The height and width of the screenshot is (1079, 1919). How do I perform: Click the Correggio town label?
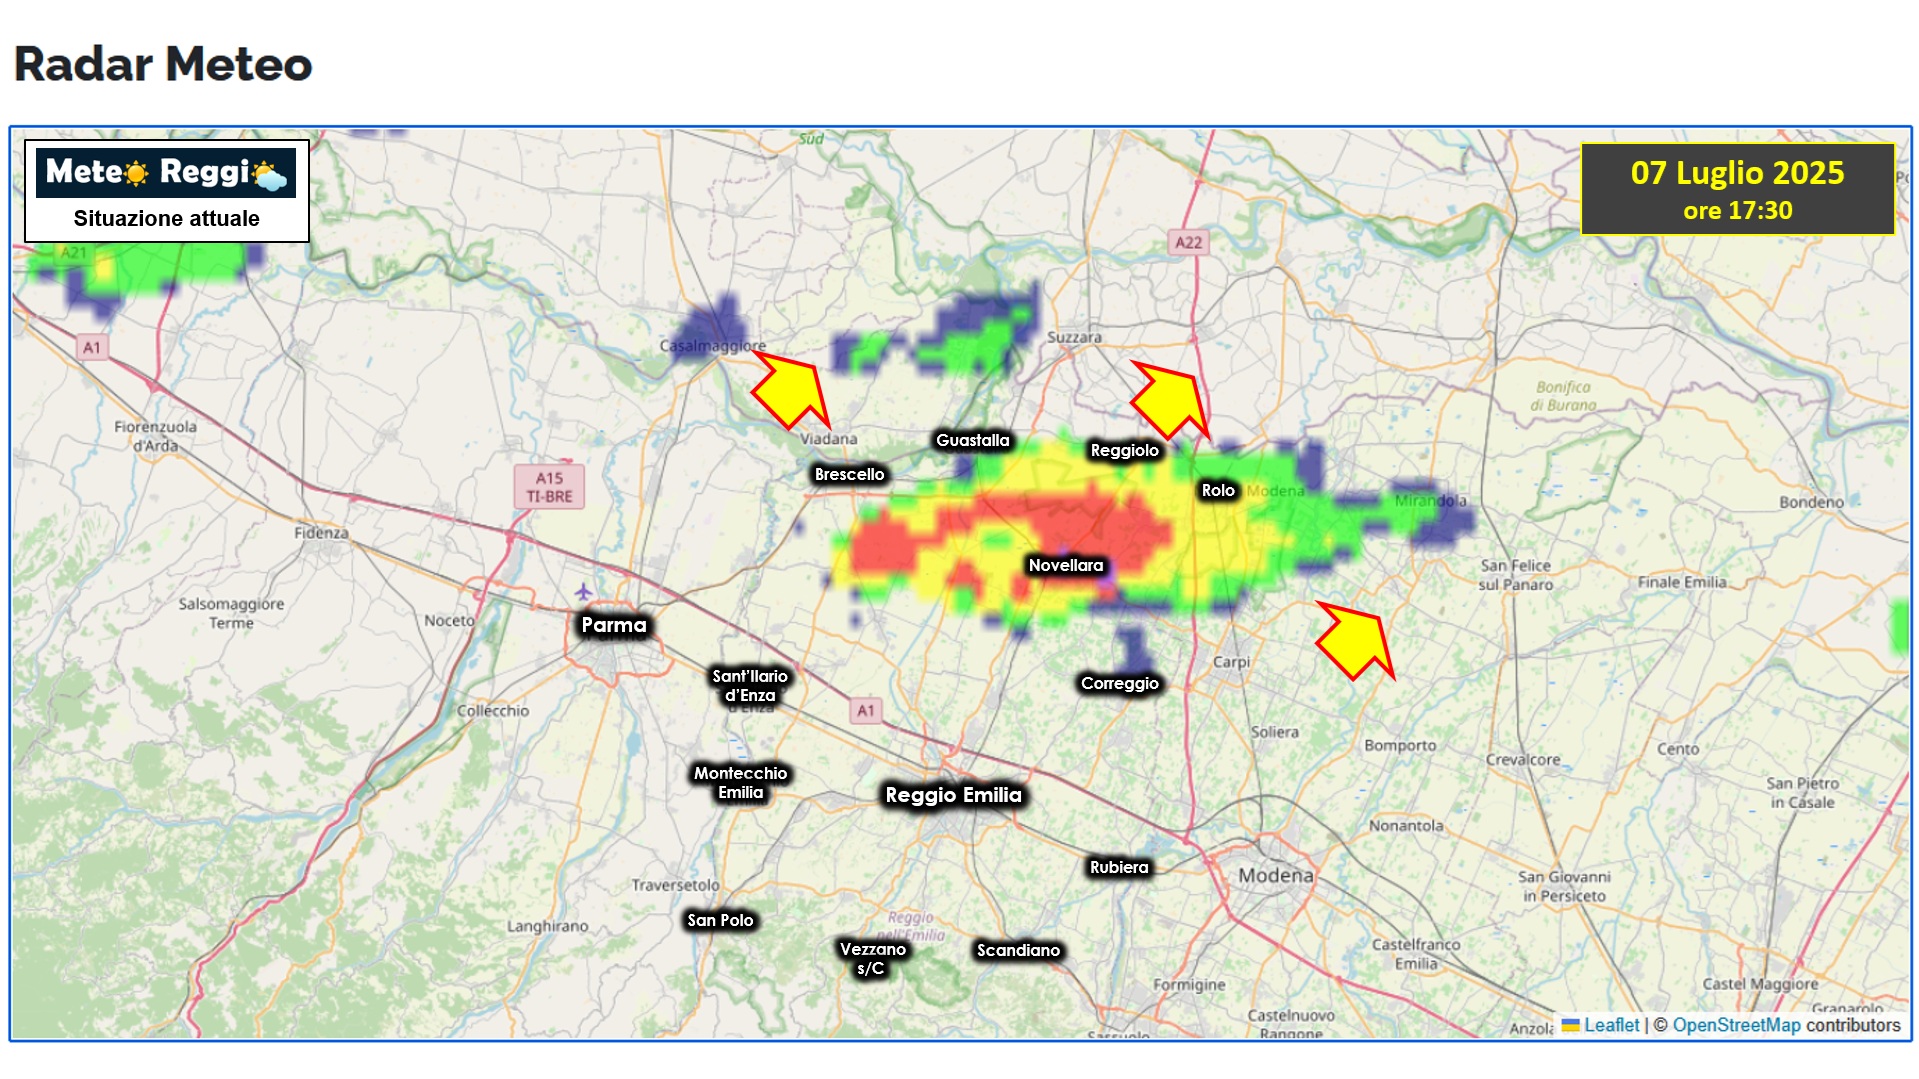tap(1120, 683)
